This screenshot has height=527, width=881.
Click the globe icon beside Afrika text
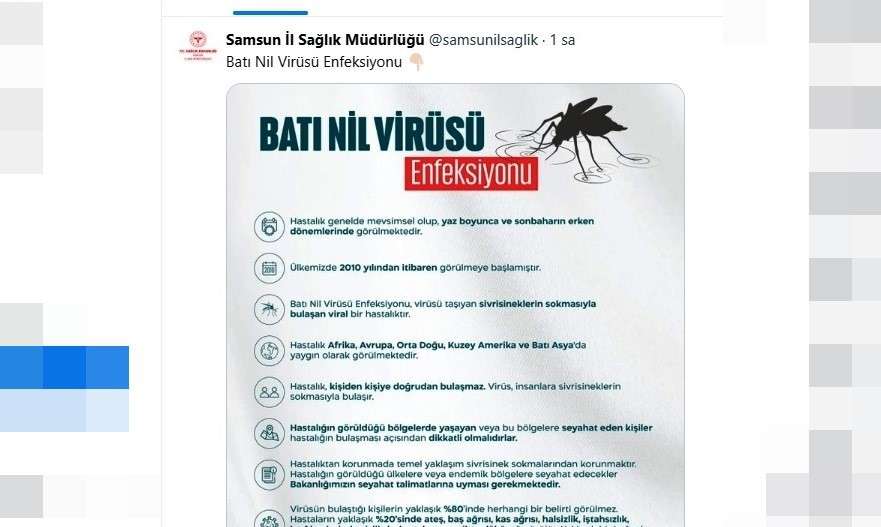[x=269, y=351]
